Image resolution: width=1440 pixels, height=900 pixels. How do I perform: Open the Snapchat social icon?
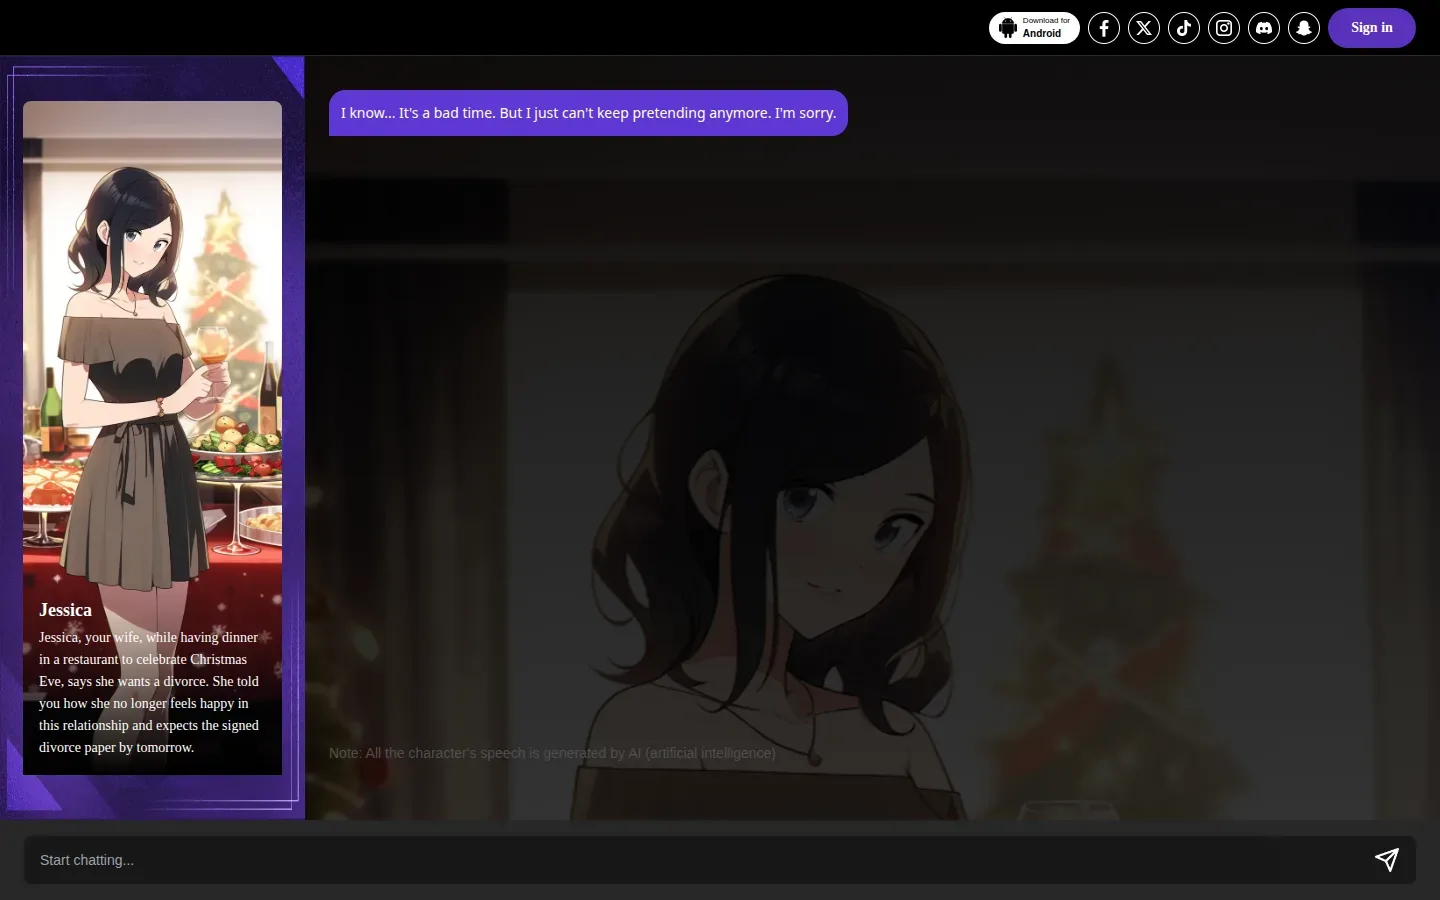coord(1304,28)
